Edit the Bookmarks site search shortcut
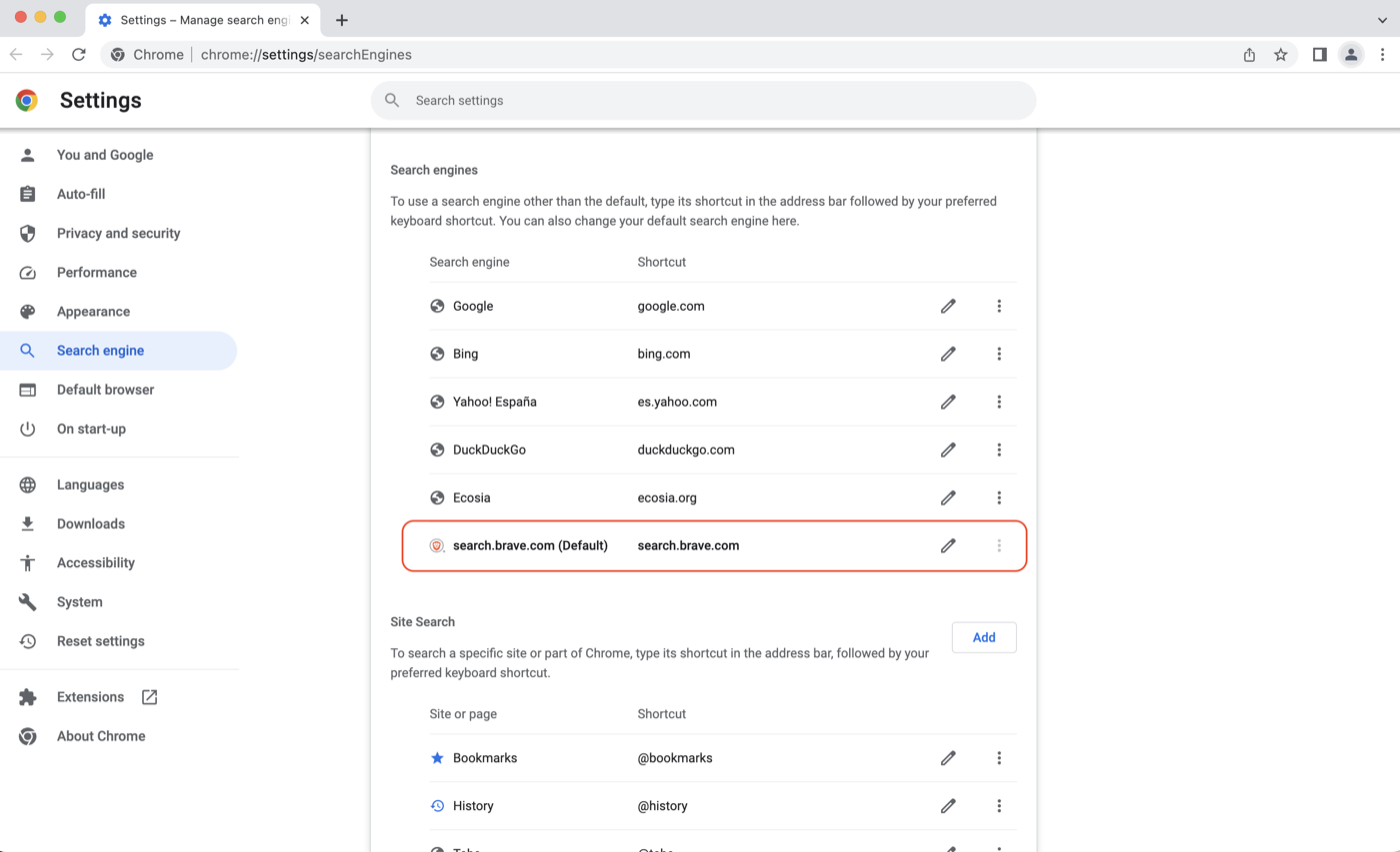The height and width of the screenshot is (852, 1400). [x=948, y=758]
